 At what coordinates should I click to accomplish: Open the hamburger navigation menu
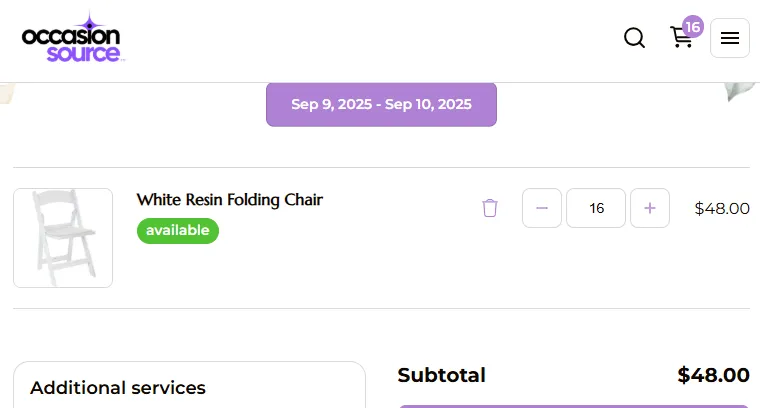pyautogui.click(x=730, y=38)
